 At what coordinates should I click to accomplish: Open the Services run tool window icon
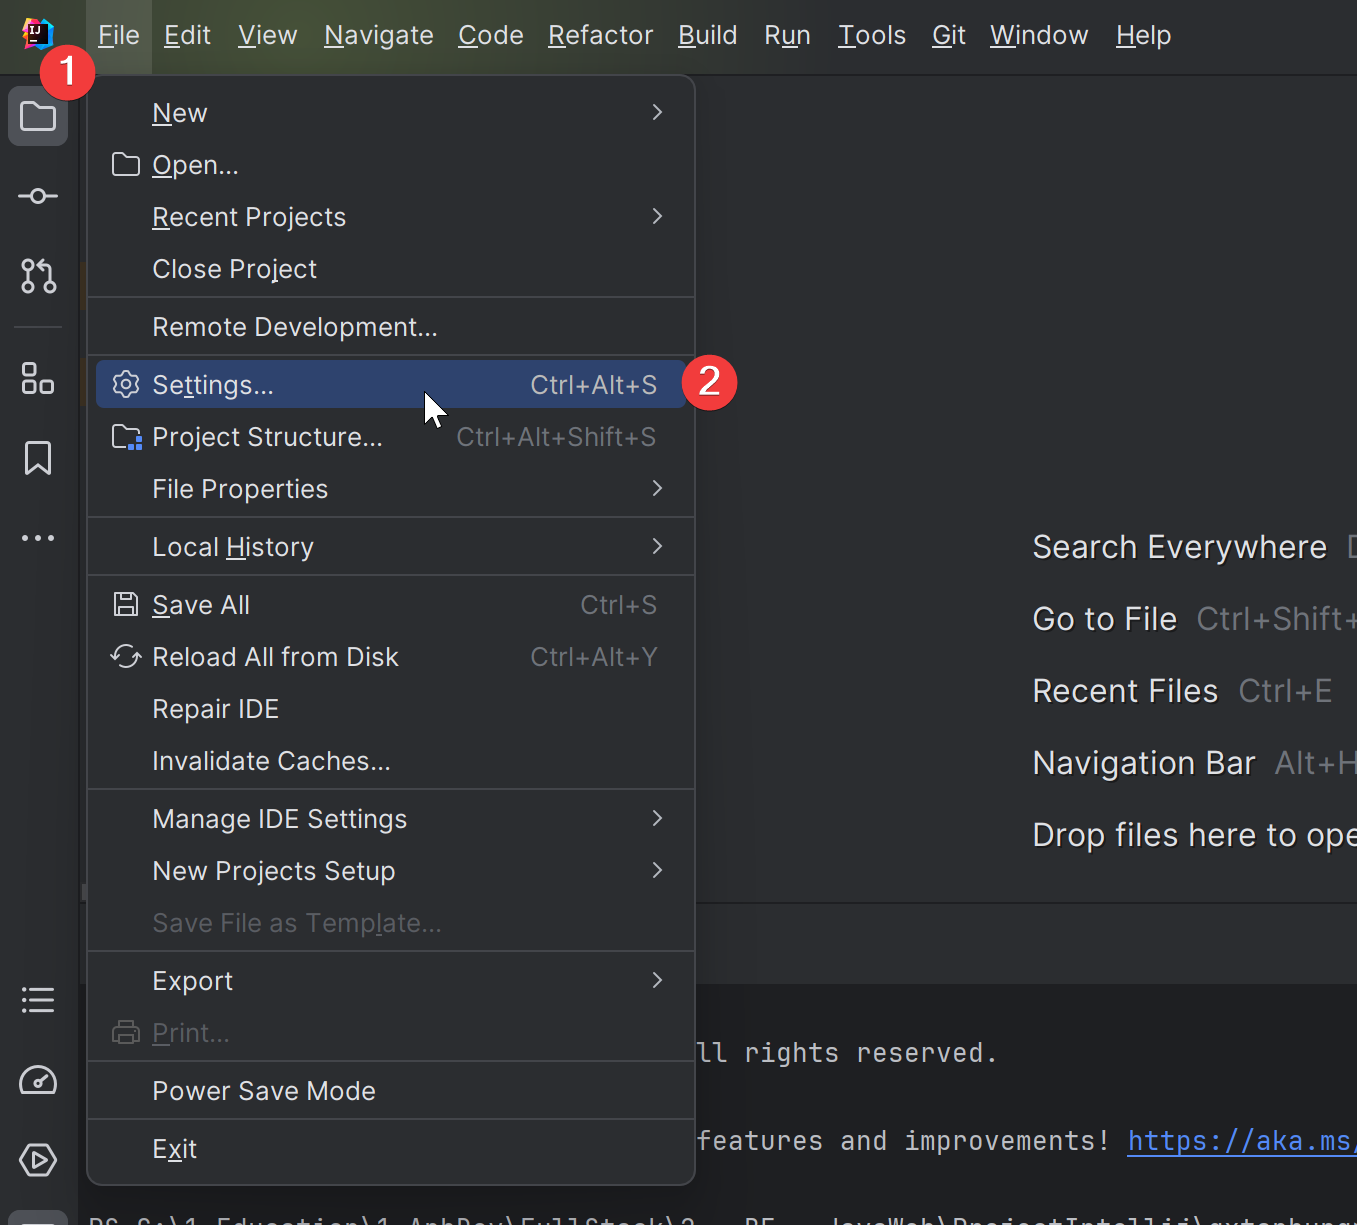[38, 1160]
